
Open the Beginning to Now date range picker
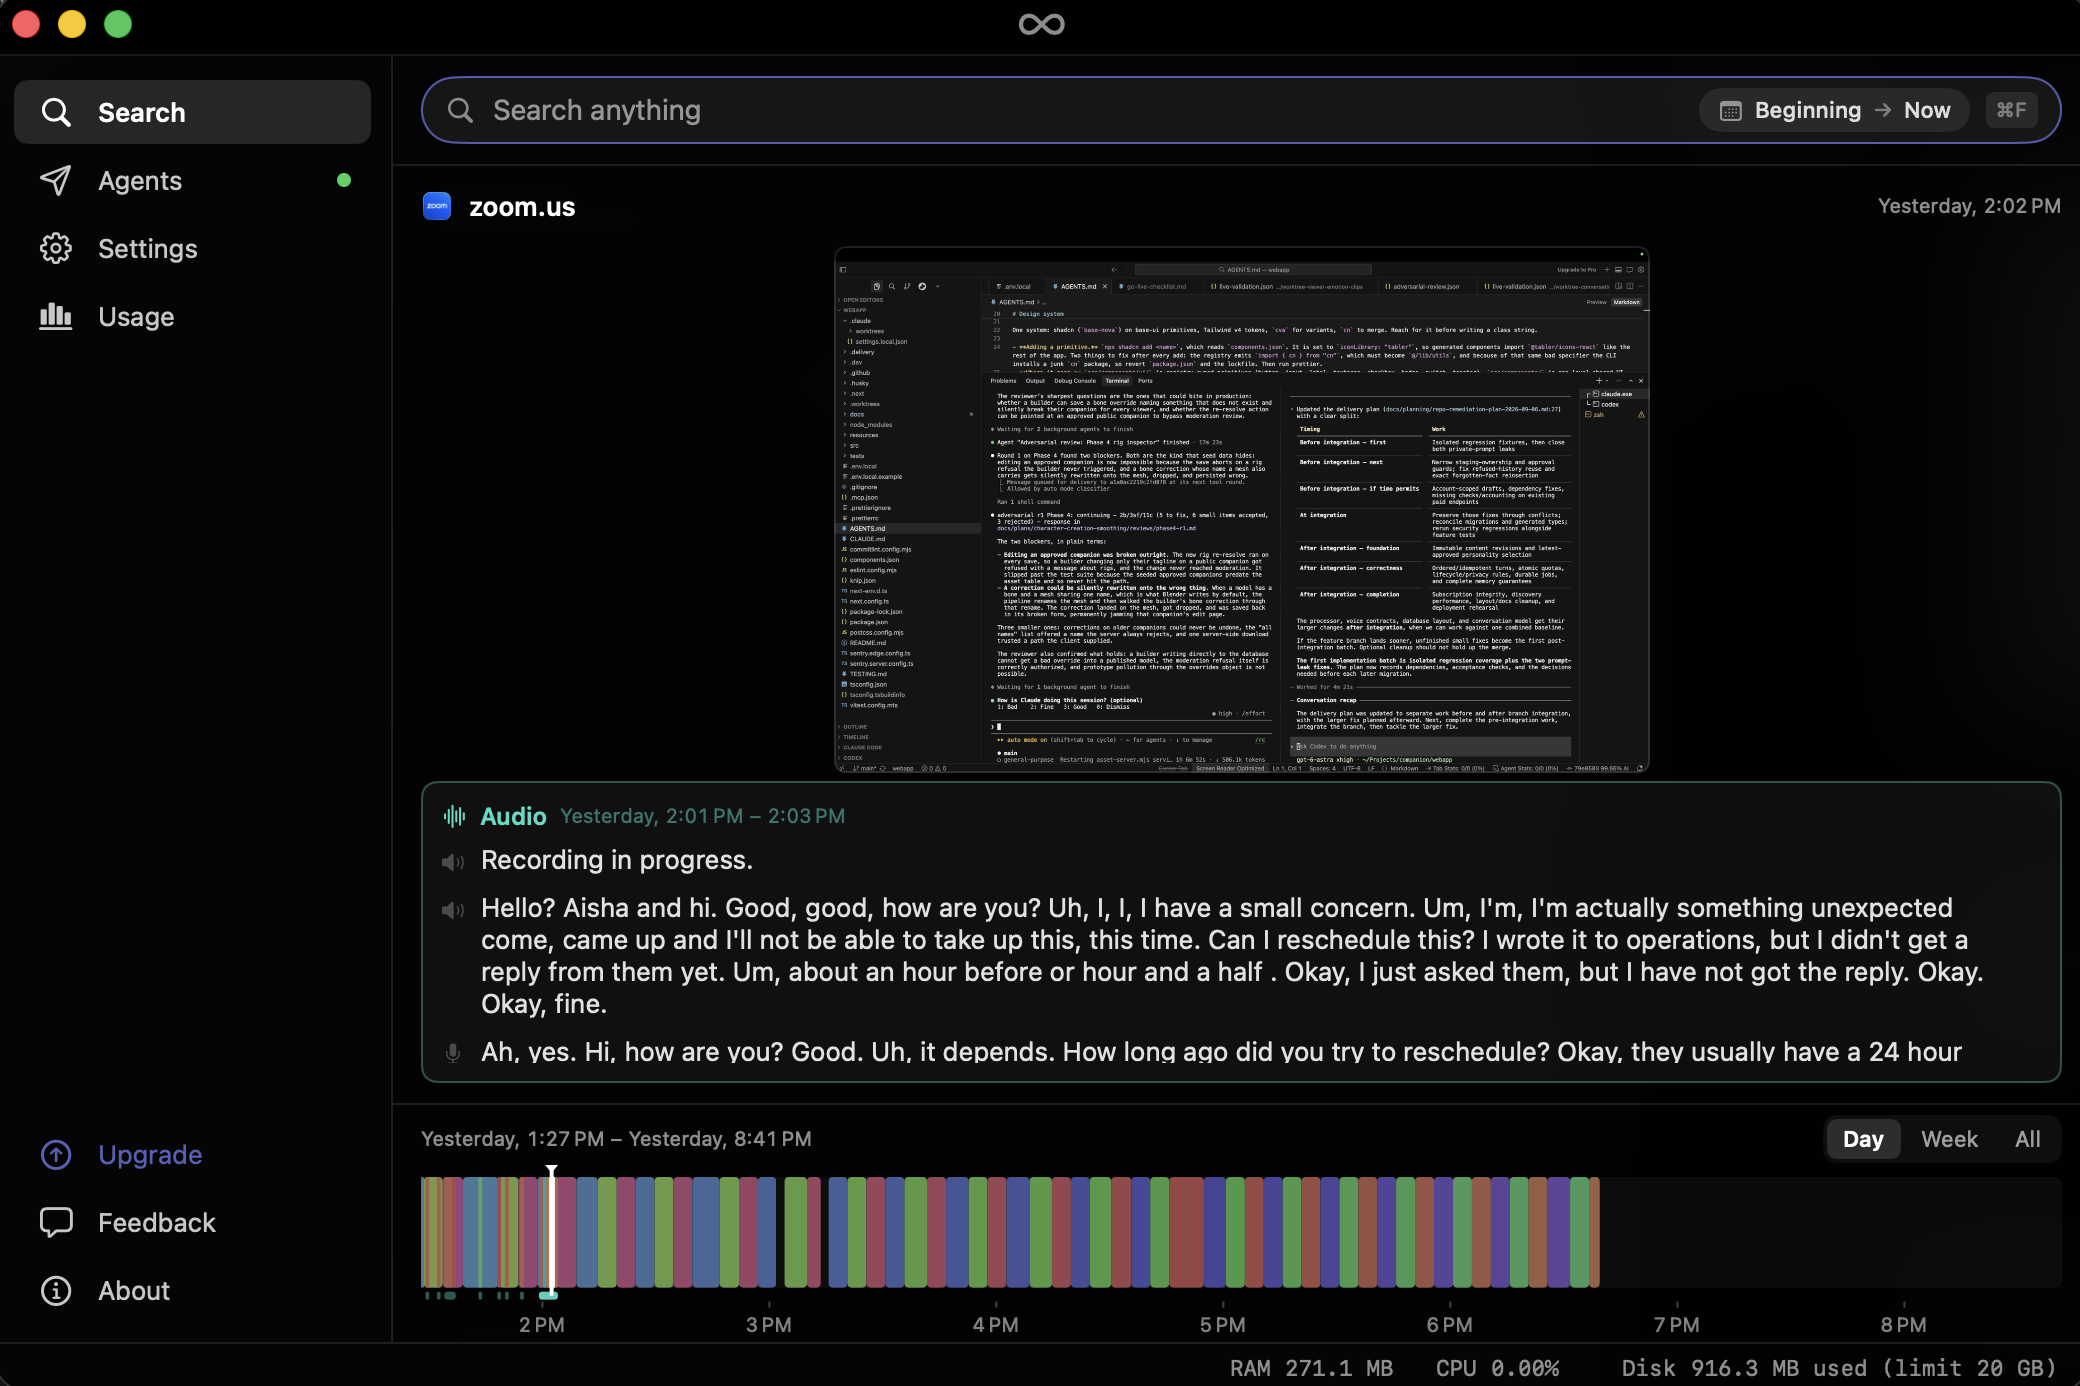tap(1834, 110)
